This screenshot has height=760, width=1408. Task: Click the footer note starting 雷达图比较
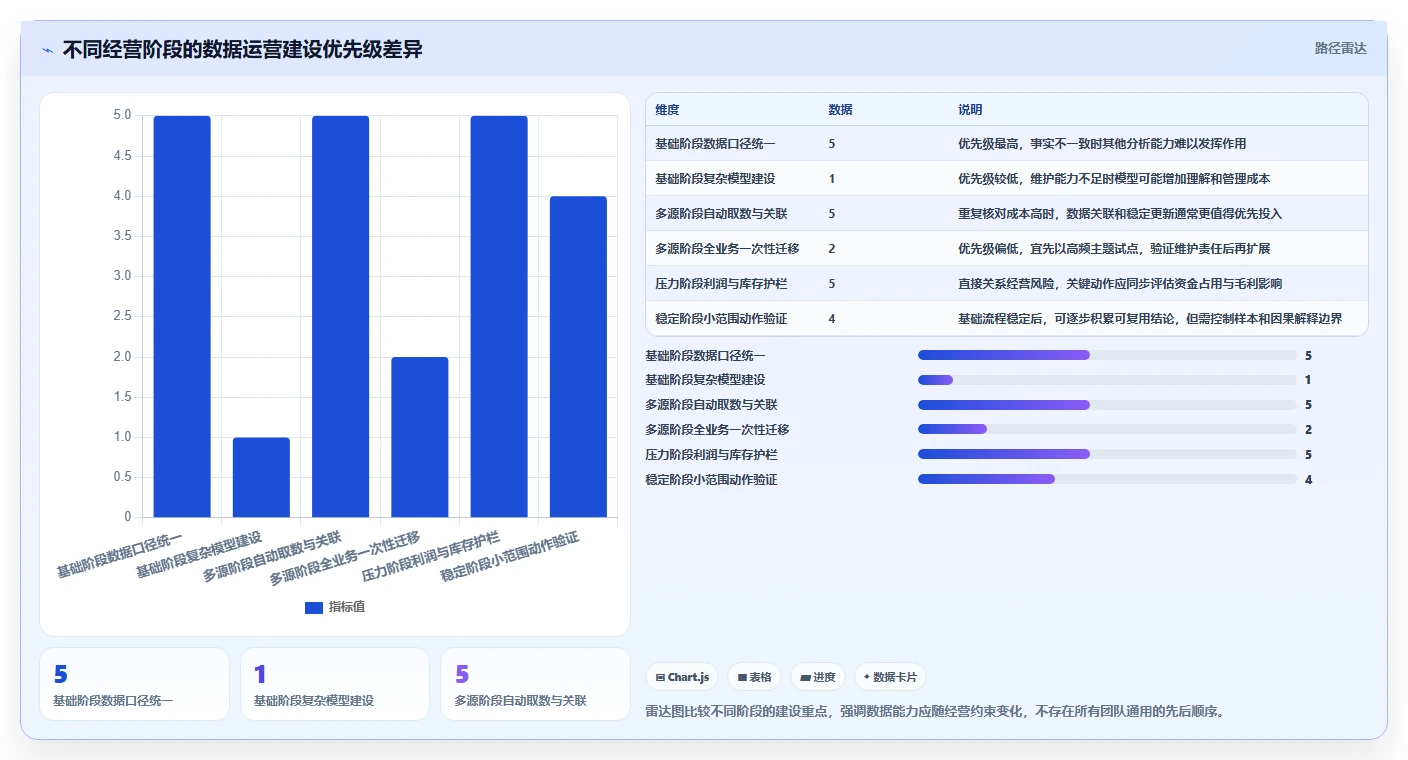(x=935, y=712)
